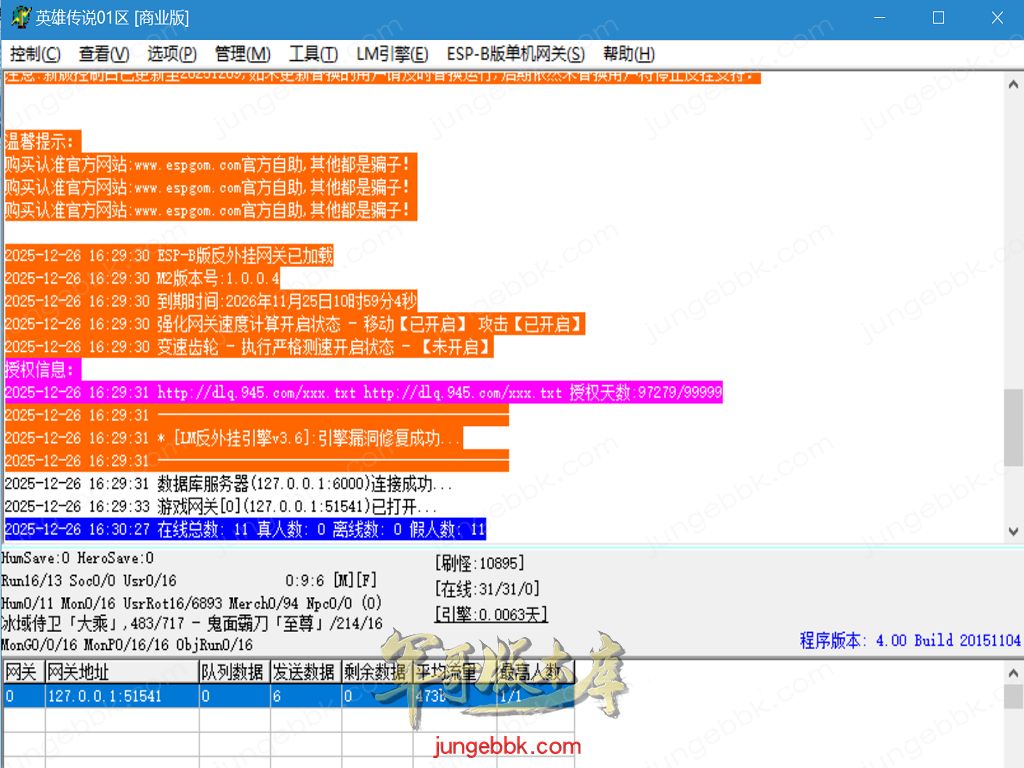Open the ESP-B版单机网关(S) menu
The width and height of the screenshot is (1024, 768).
pyautogui.click(x=515, y=54)
